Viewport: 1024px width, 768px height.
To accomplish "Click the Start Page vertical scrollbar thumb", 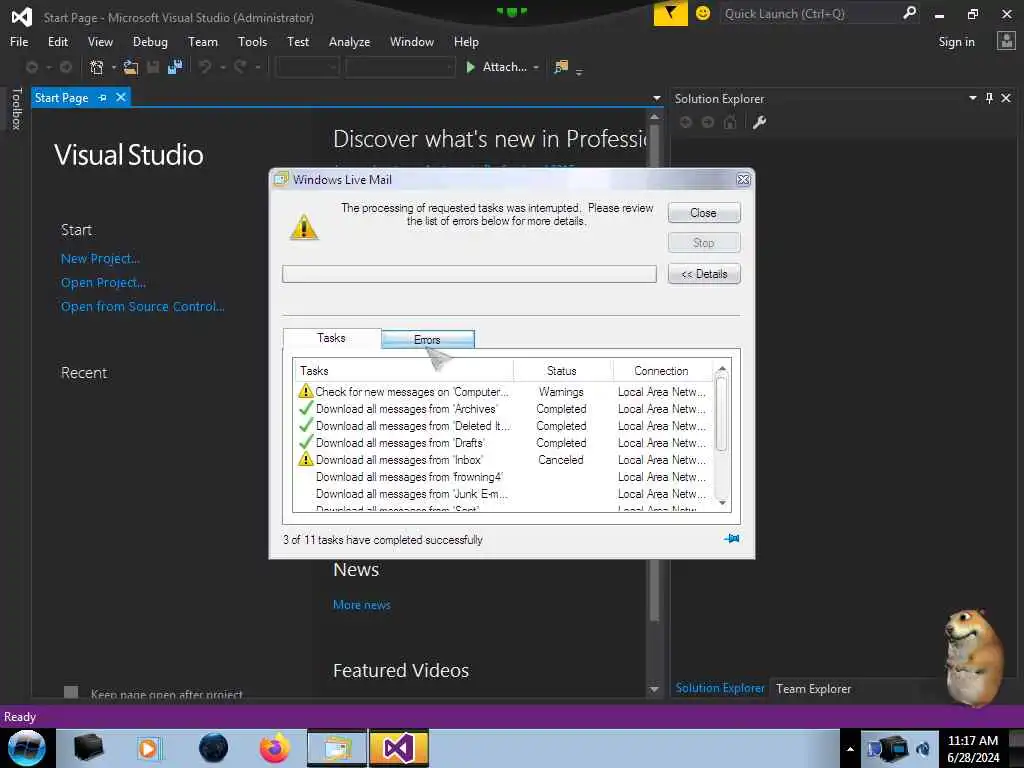I will pyautogui.click(x=654, y=371).
